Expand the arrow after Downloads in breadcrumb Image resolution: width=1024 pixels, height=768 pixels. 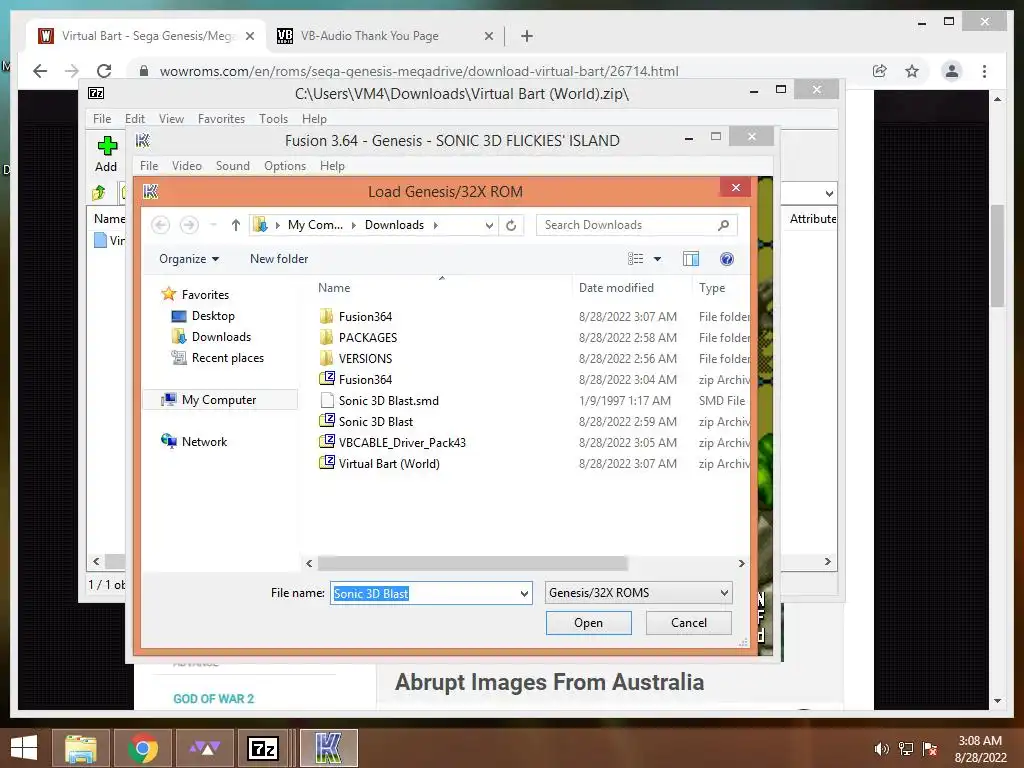point(436,225)
